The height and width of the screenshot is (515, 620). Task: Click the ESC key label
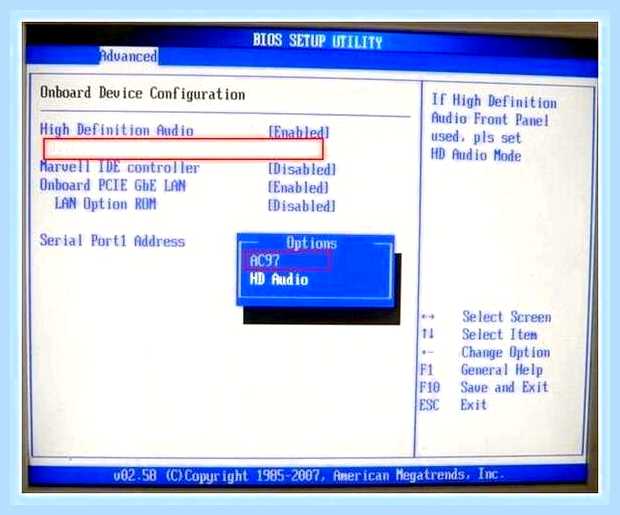[429, 405]
